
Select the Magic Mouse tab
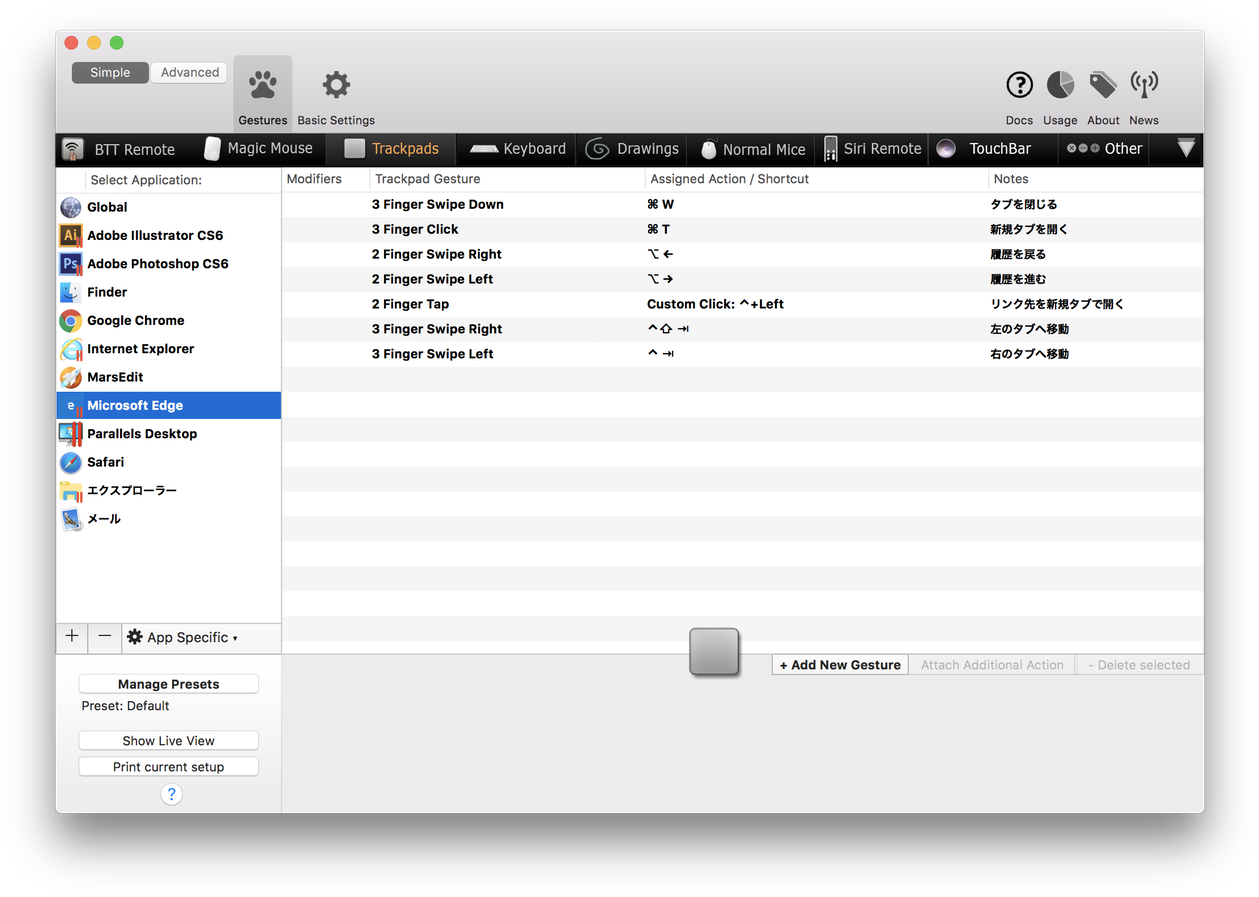(258, 149)
